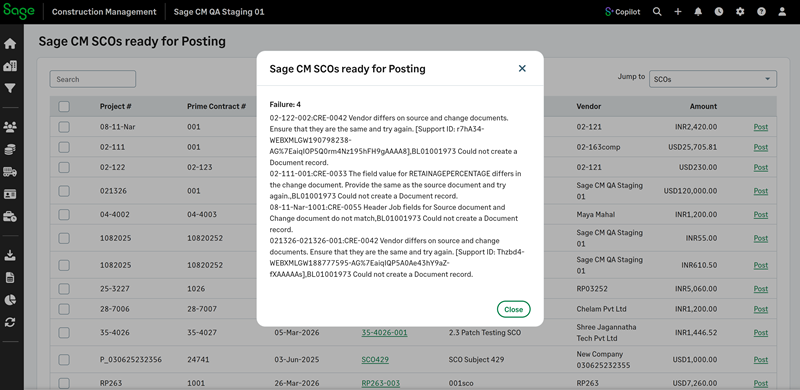Open the pie chart reports icon

pyautogui.click(x=10, y=300)
